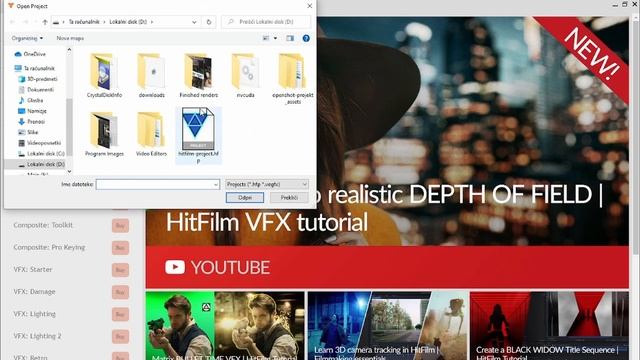Minimize the HitFilm main window
Image resolution: width=640 pixels, height=360 pixels.
615,4
